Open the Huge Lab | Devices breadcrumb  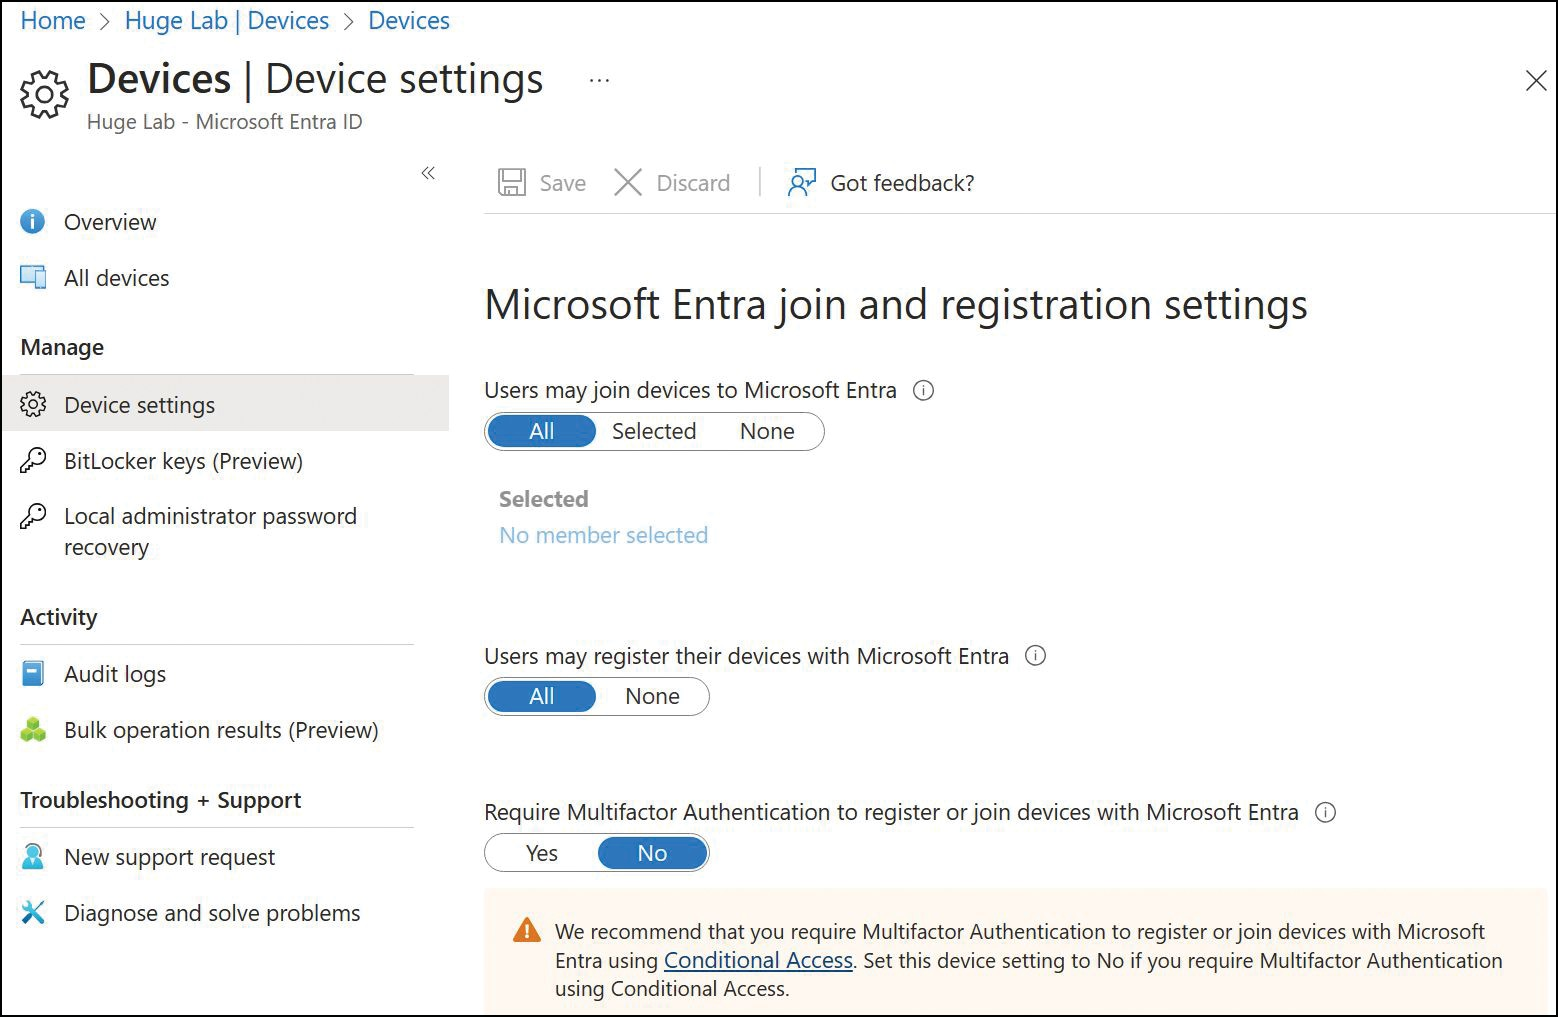tap(227, 20)
